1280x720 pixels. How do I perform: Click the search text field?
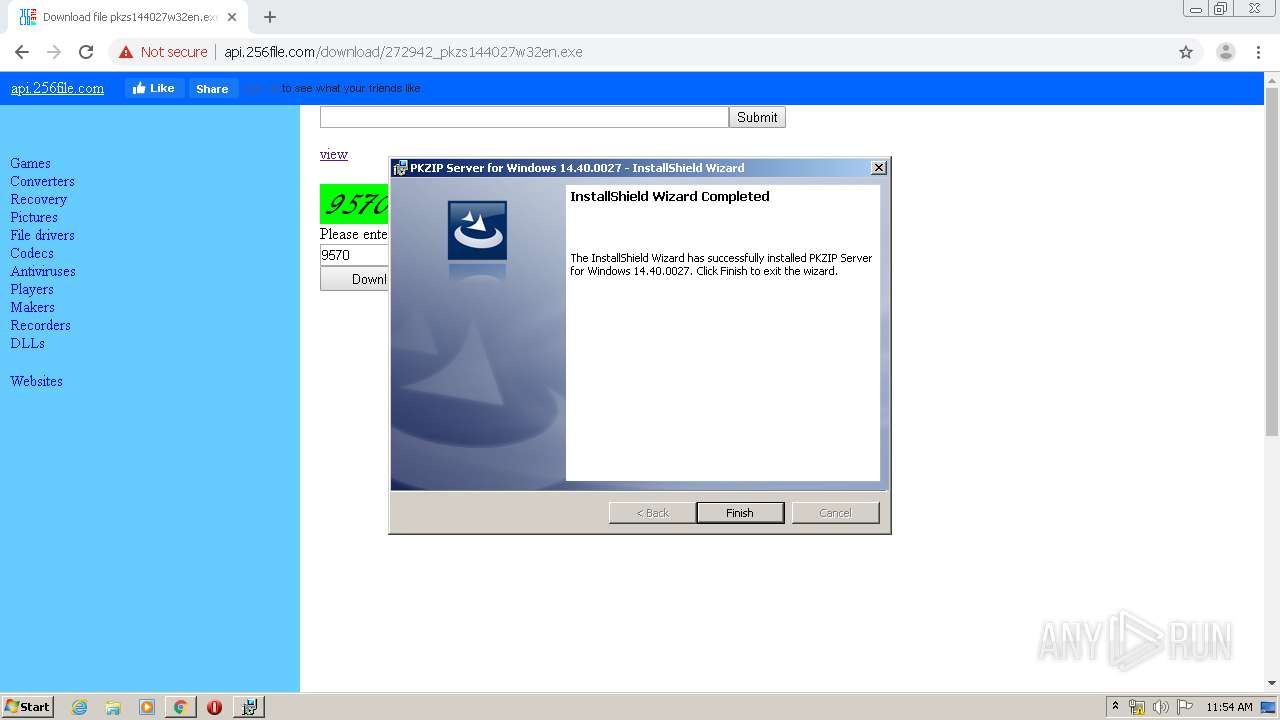[524, 117]
